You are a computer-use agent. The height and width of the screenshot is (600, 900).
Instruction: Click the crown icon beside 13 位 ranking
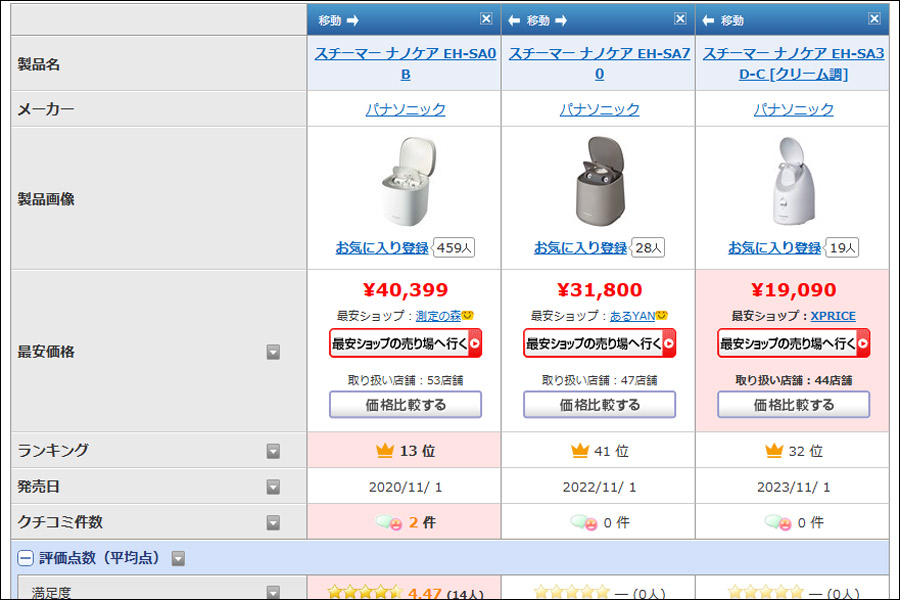385,451
